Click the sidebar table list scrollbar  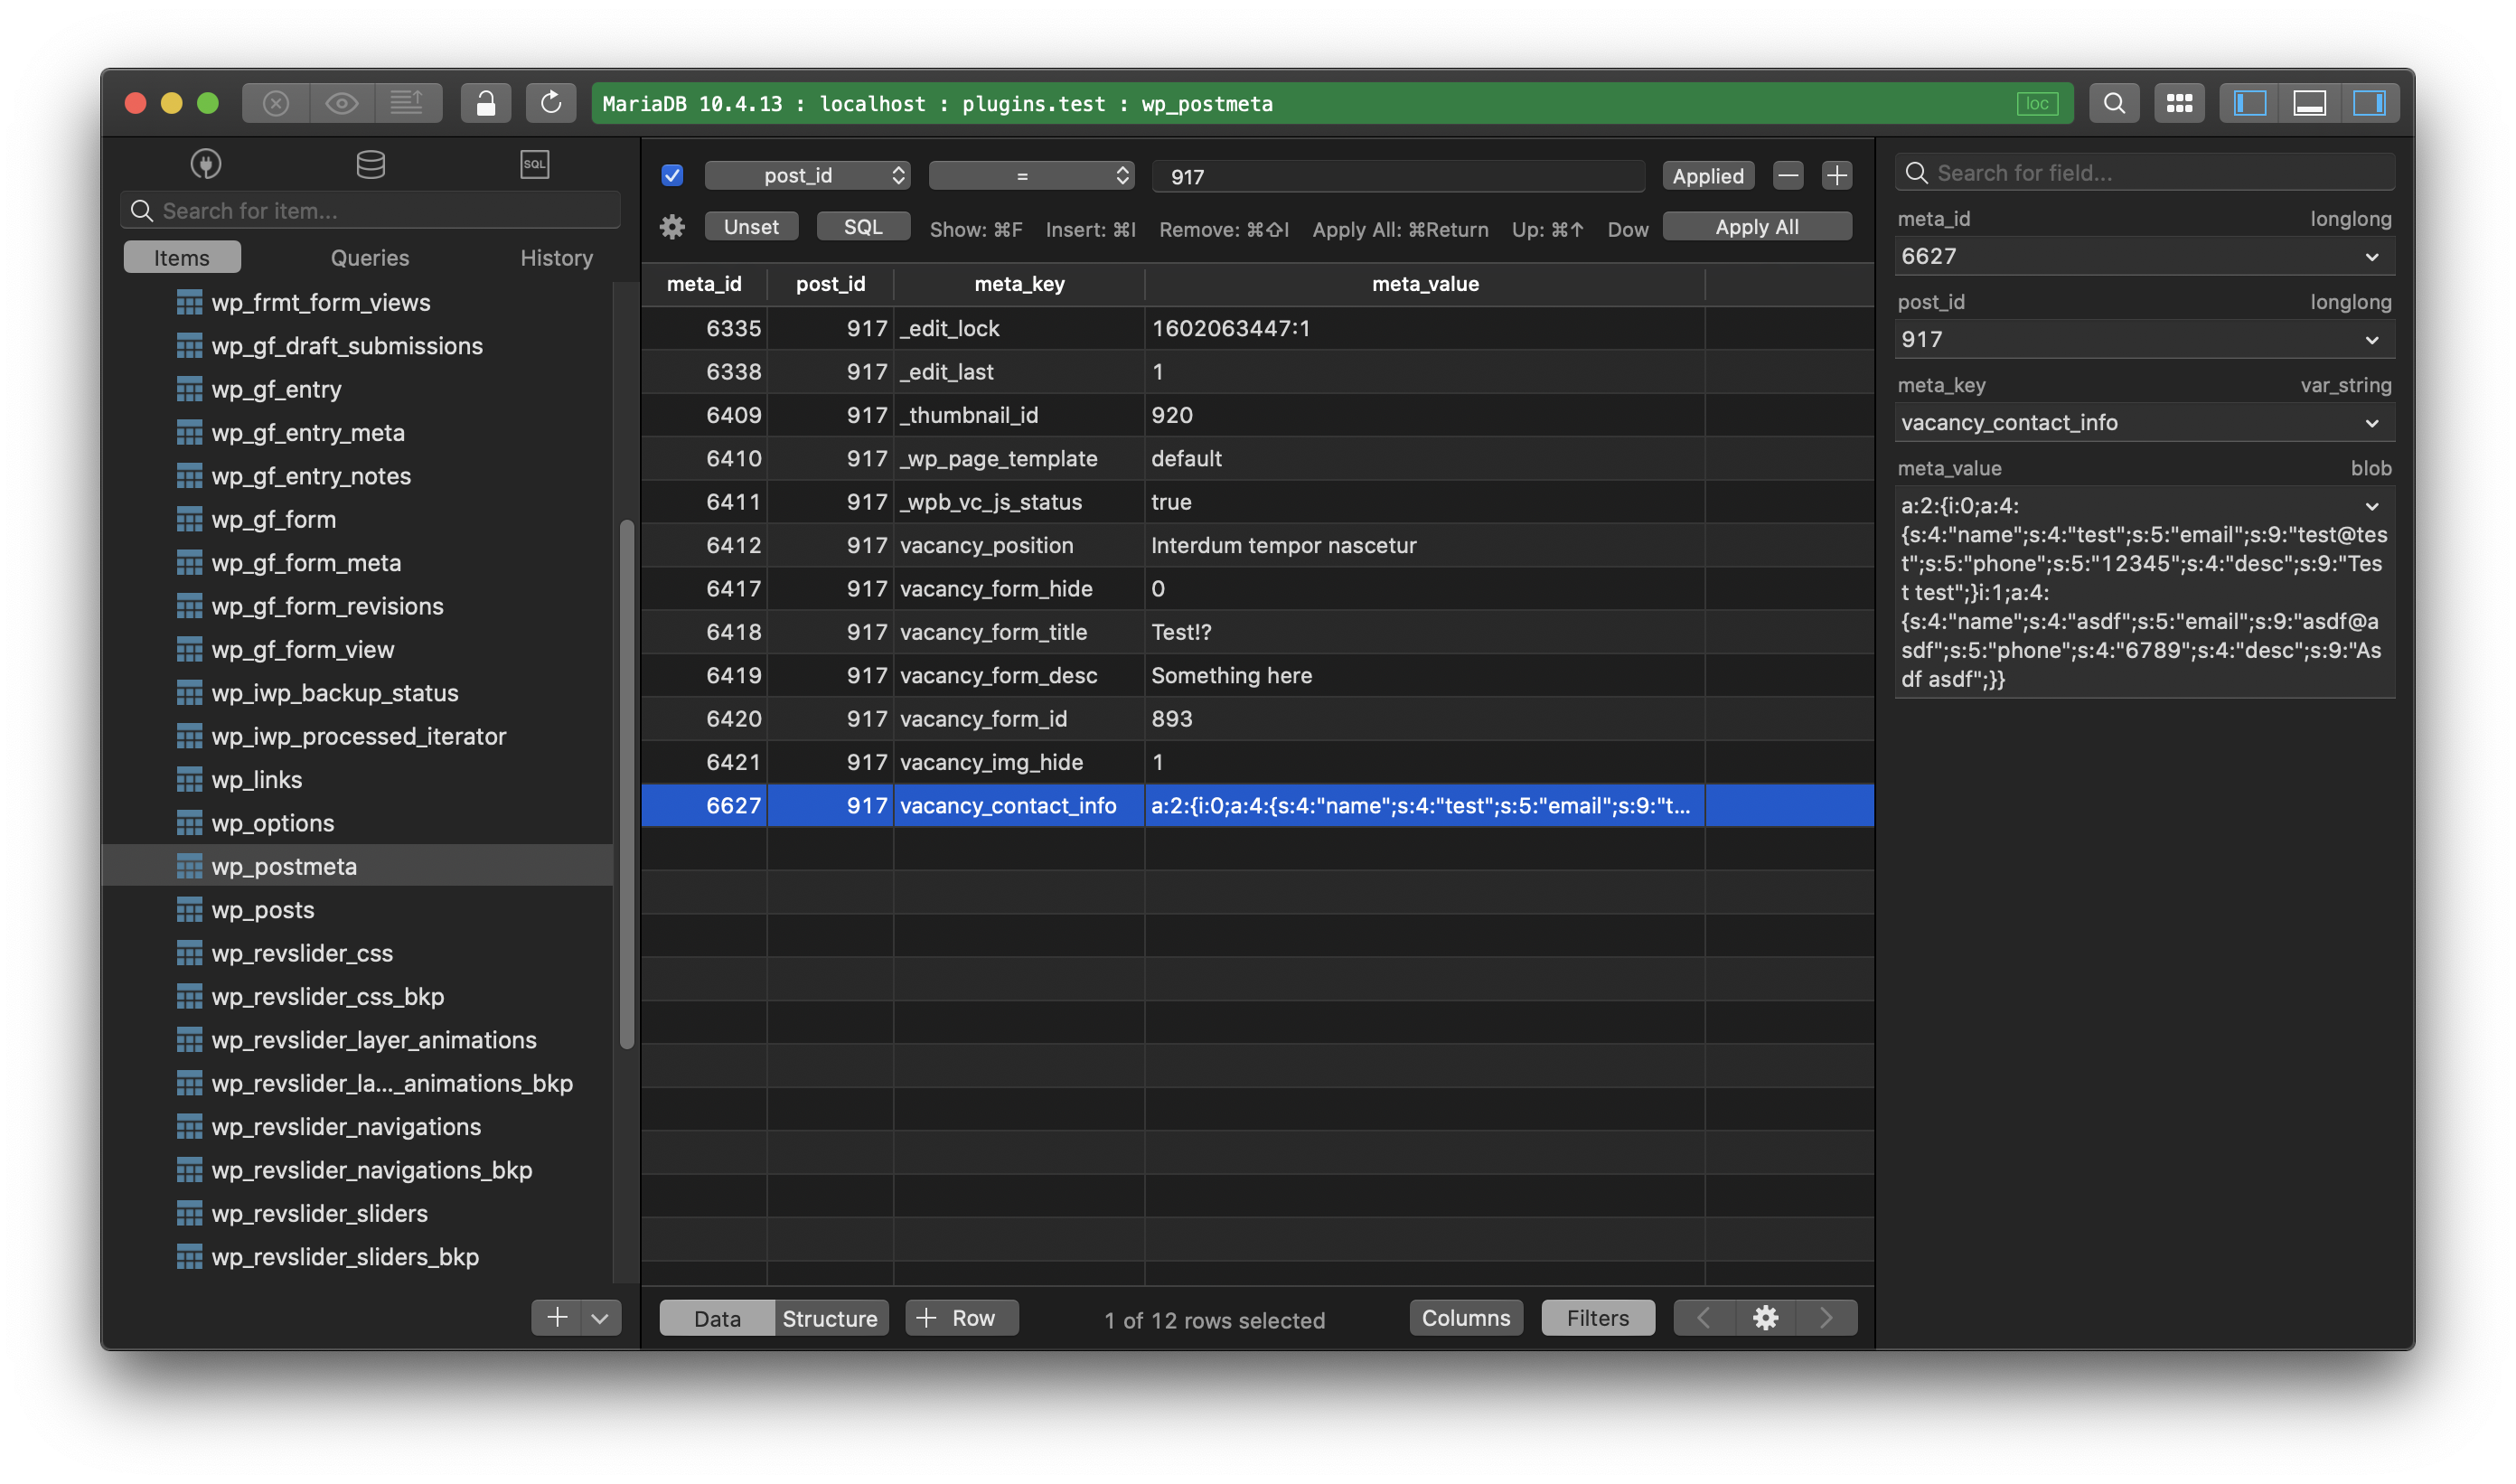[x=627, y=784]
